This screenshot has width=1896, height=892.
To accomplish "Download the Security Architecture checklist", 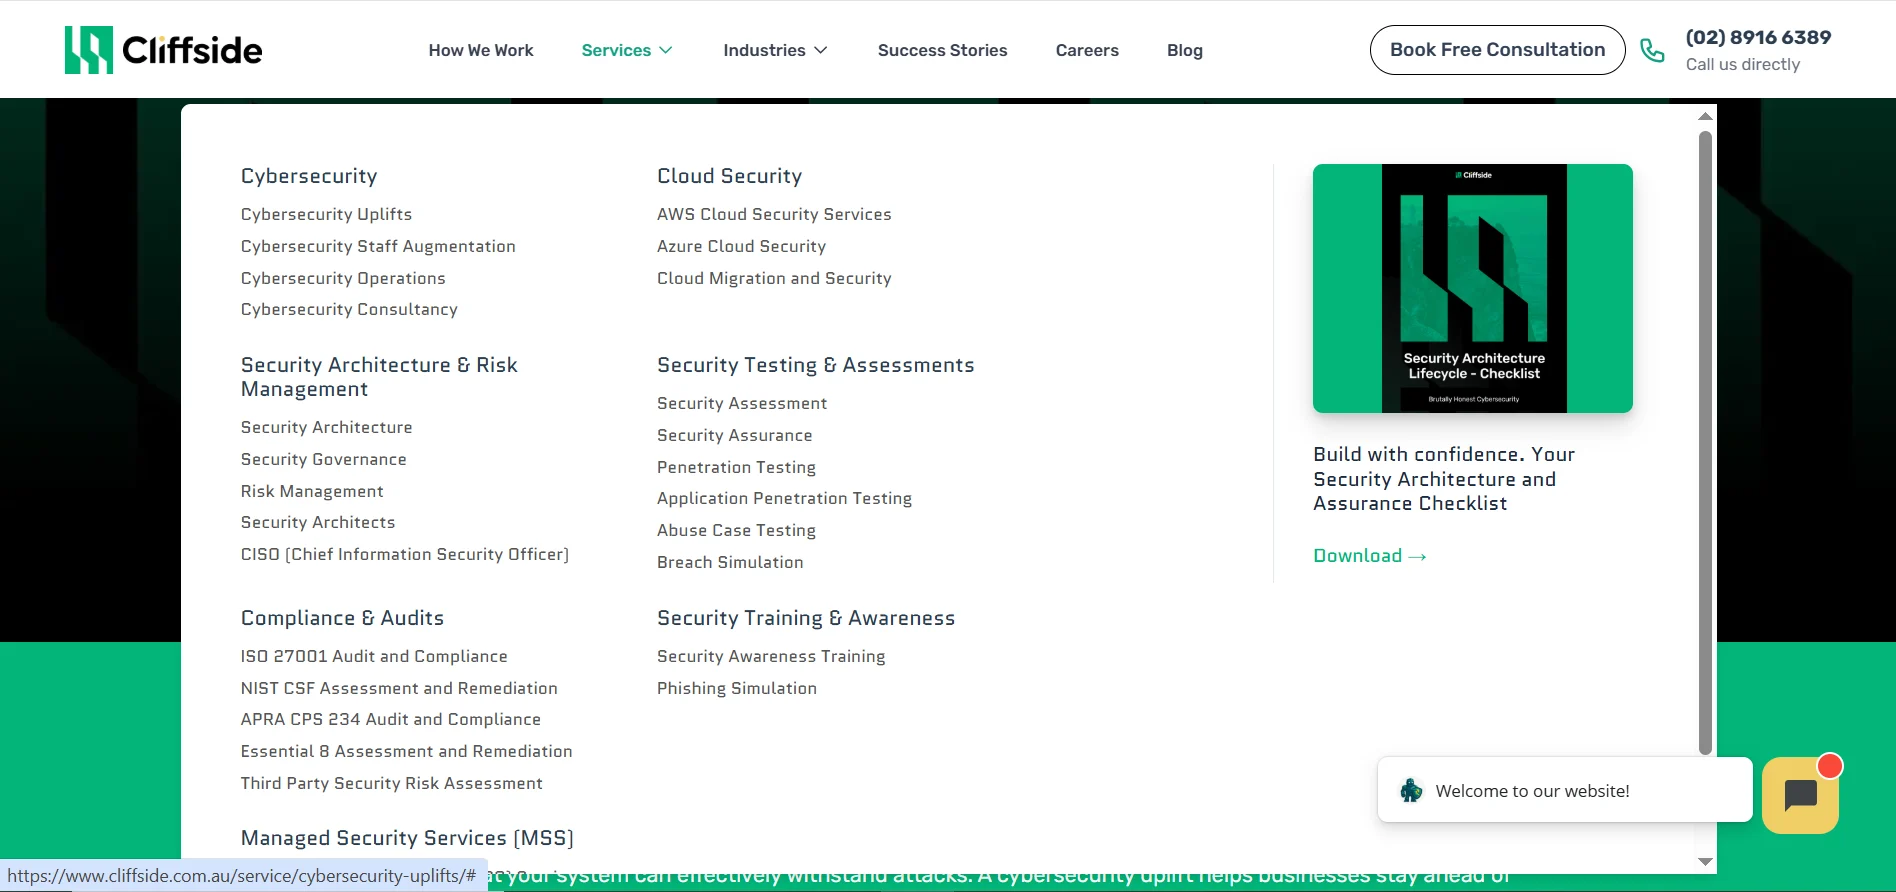I will [x=1369, y=556].
